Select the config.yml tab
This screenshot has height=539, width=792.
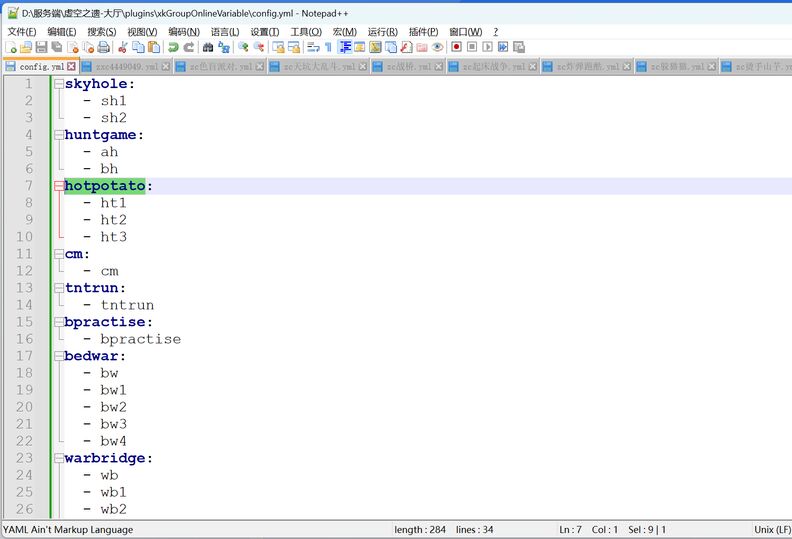42,67
